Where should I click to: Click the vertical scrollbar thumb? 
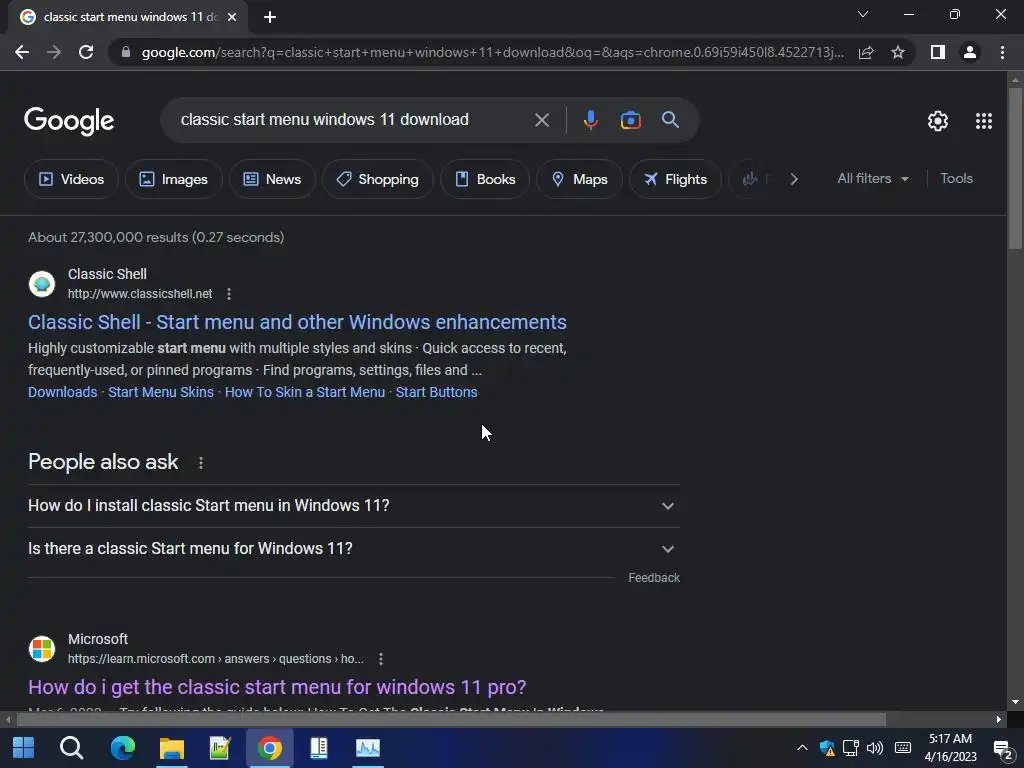click(x=1014, y=168)
